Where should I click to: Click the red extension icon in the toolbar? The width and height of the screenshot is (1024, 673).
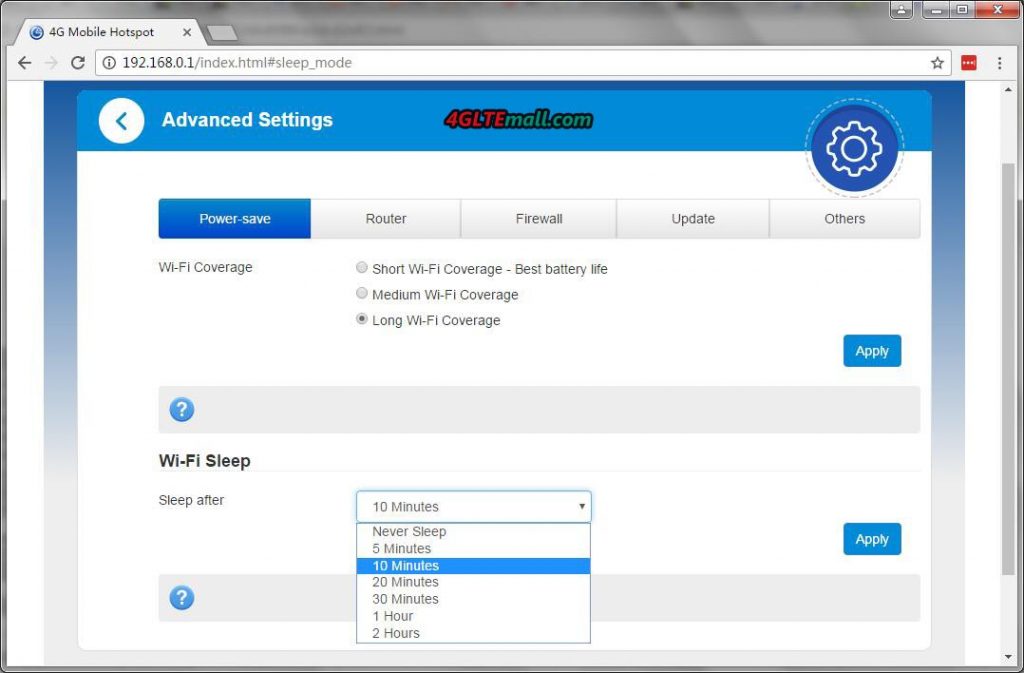968,63
